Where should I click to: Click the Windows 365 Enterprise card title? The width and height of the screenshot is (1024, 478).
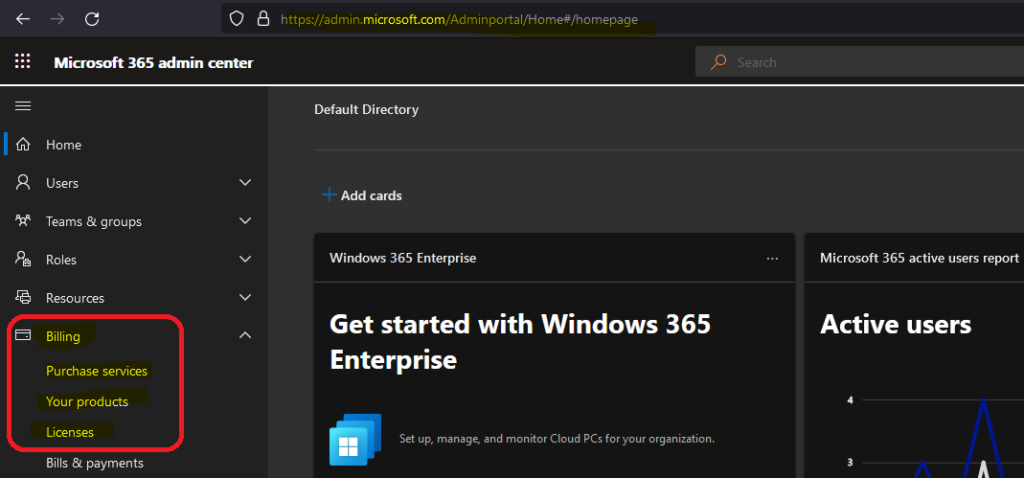click(403, 258)
